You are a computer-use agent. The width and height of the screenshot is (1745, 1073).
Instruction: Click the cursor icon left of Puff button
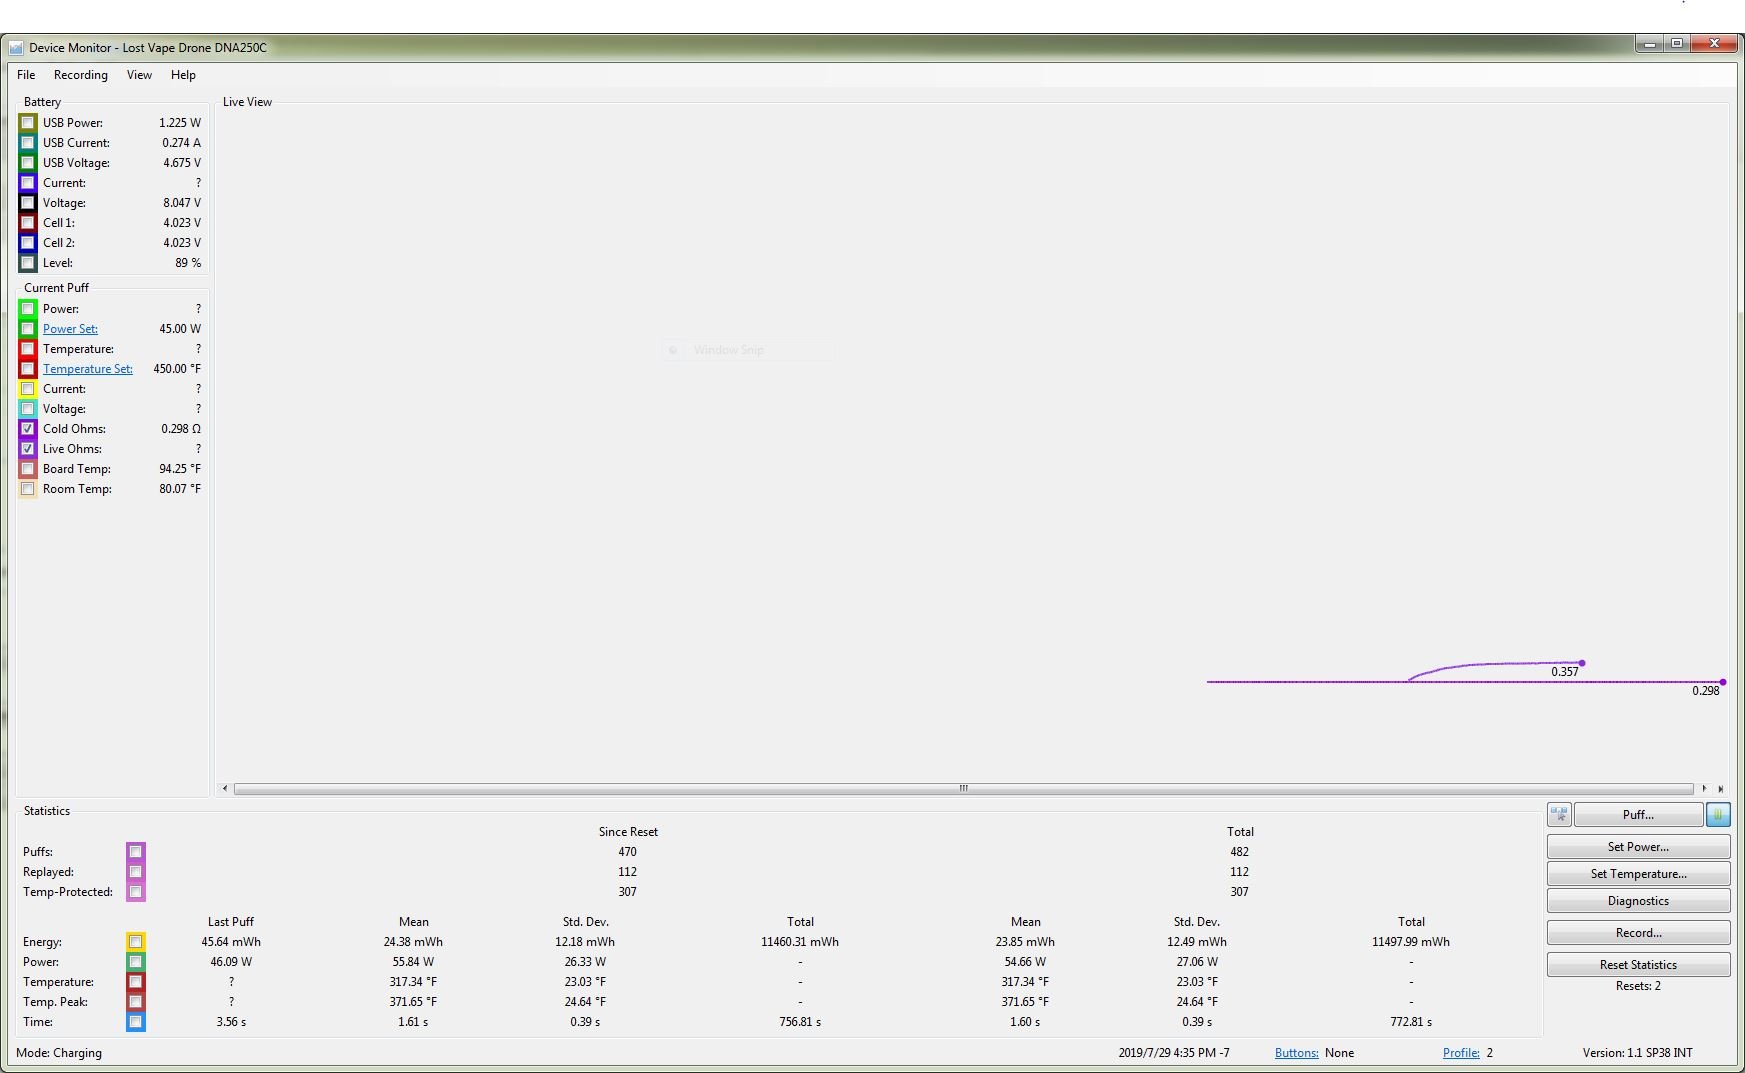(1559, 815)
